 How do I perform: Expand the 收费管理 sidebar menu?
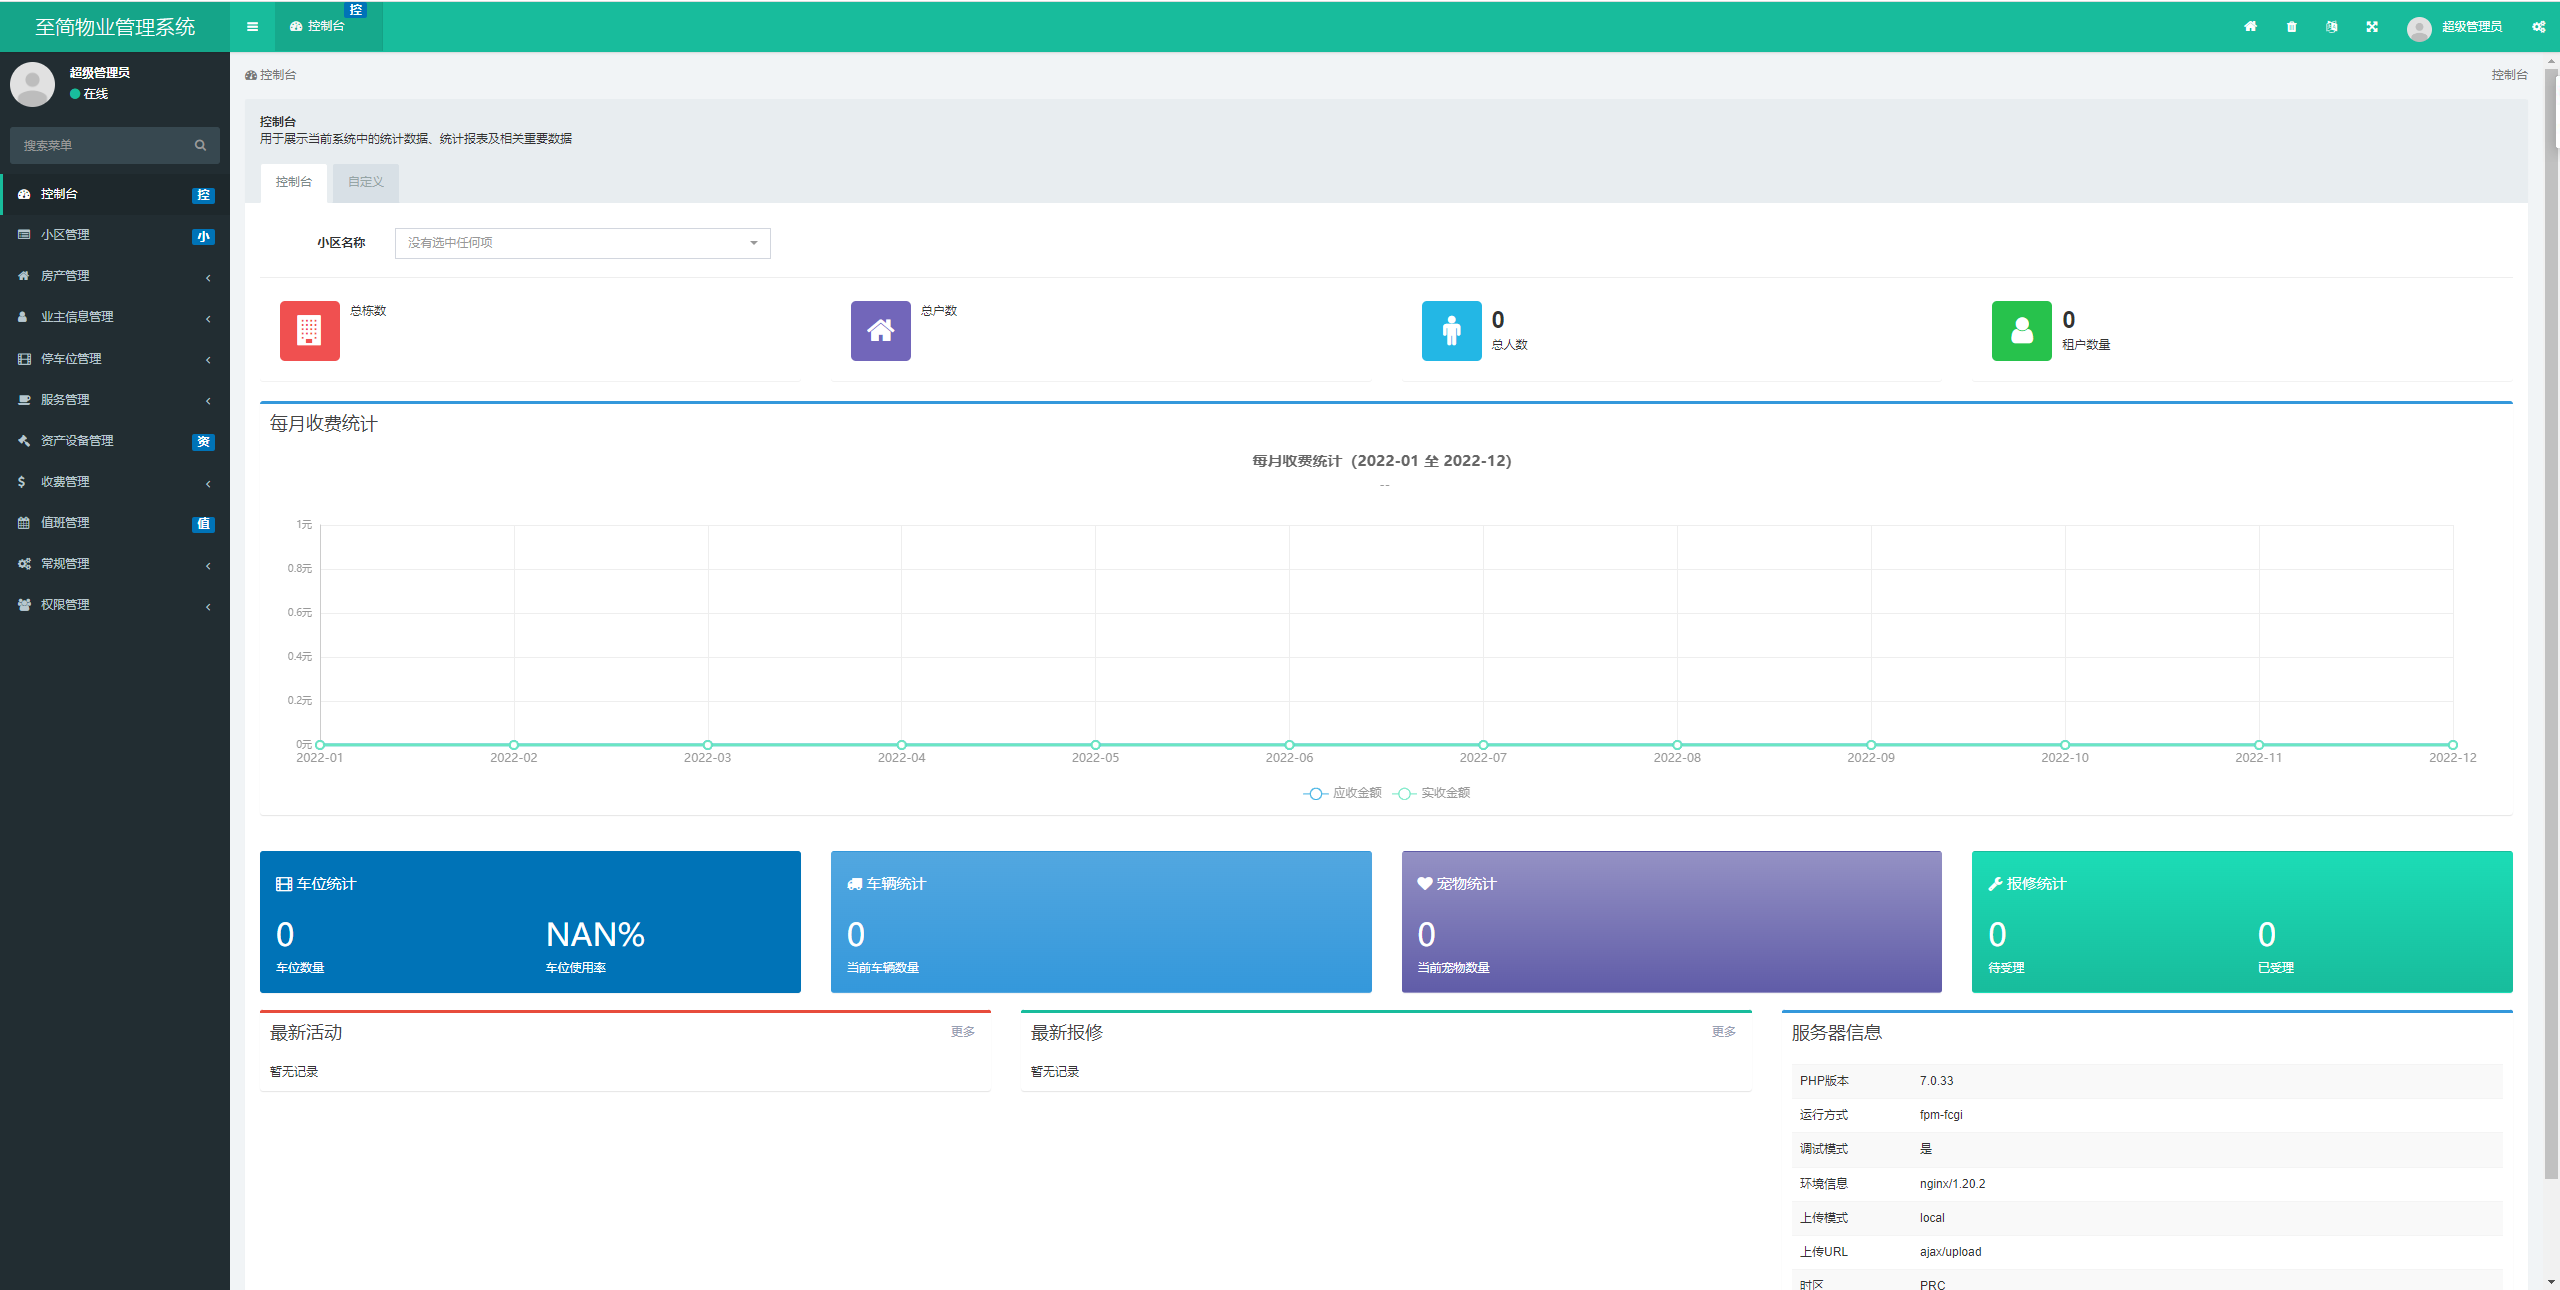115,482
